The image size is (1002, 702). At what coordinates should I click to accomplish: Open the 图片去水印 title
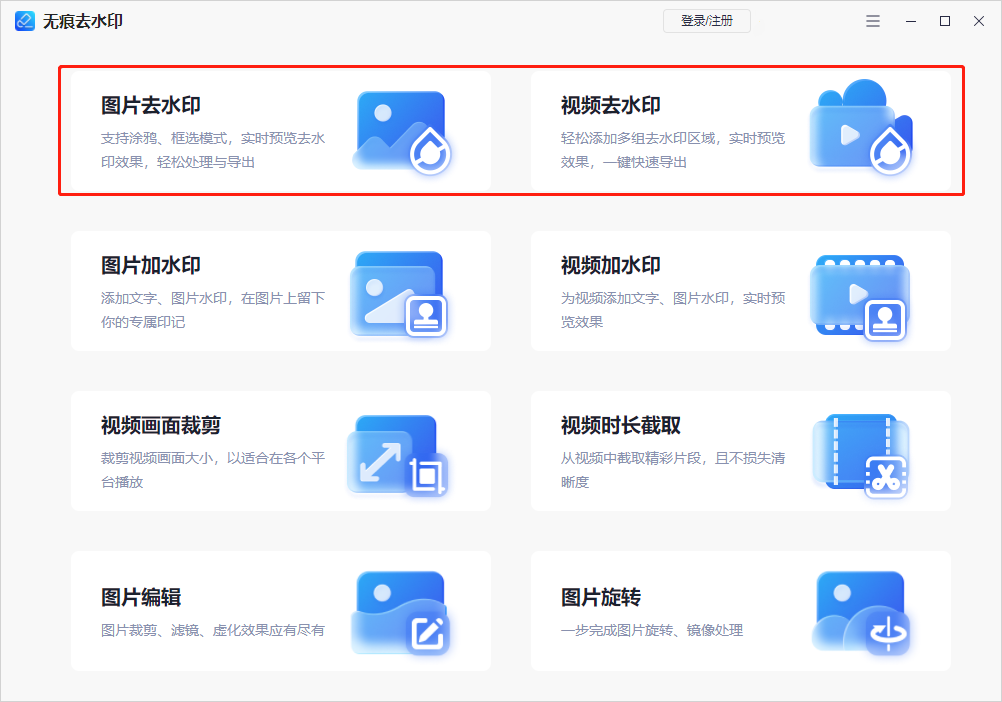click(151, 105)
